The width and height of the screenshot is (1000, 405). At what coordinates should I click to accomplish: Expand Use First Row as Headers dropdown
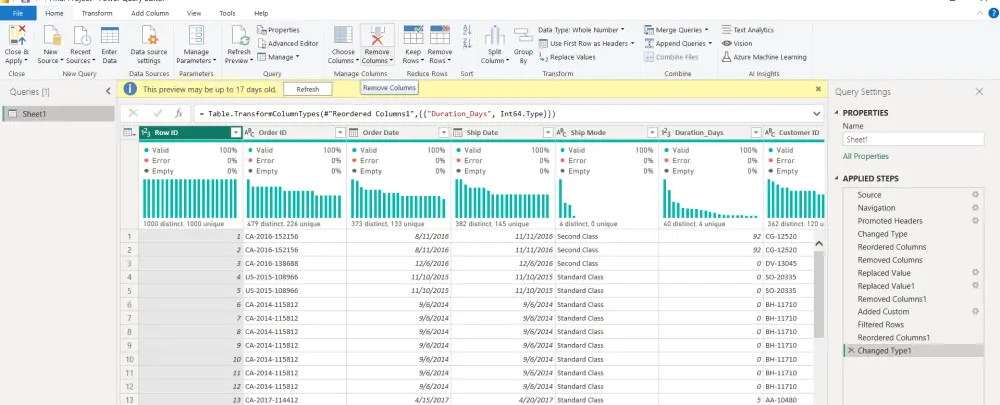(633, 43)
